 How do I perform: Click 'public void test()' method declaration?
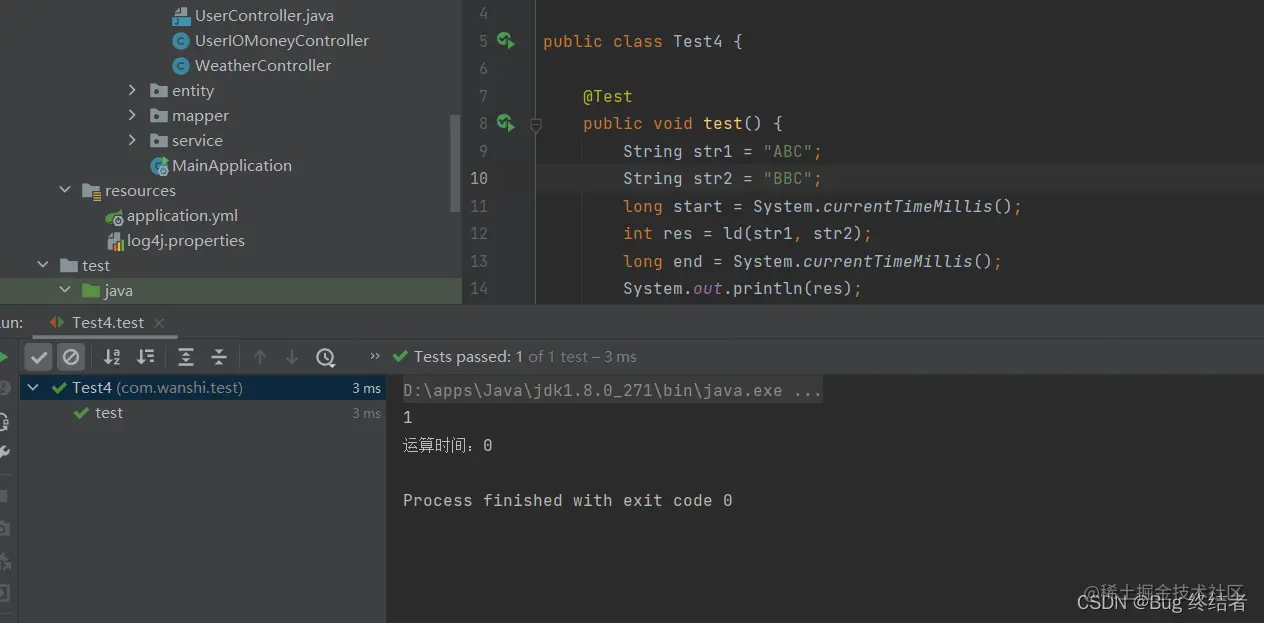coord(682,123)
